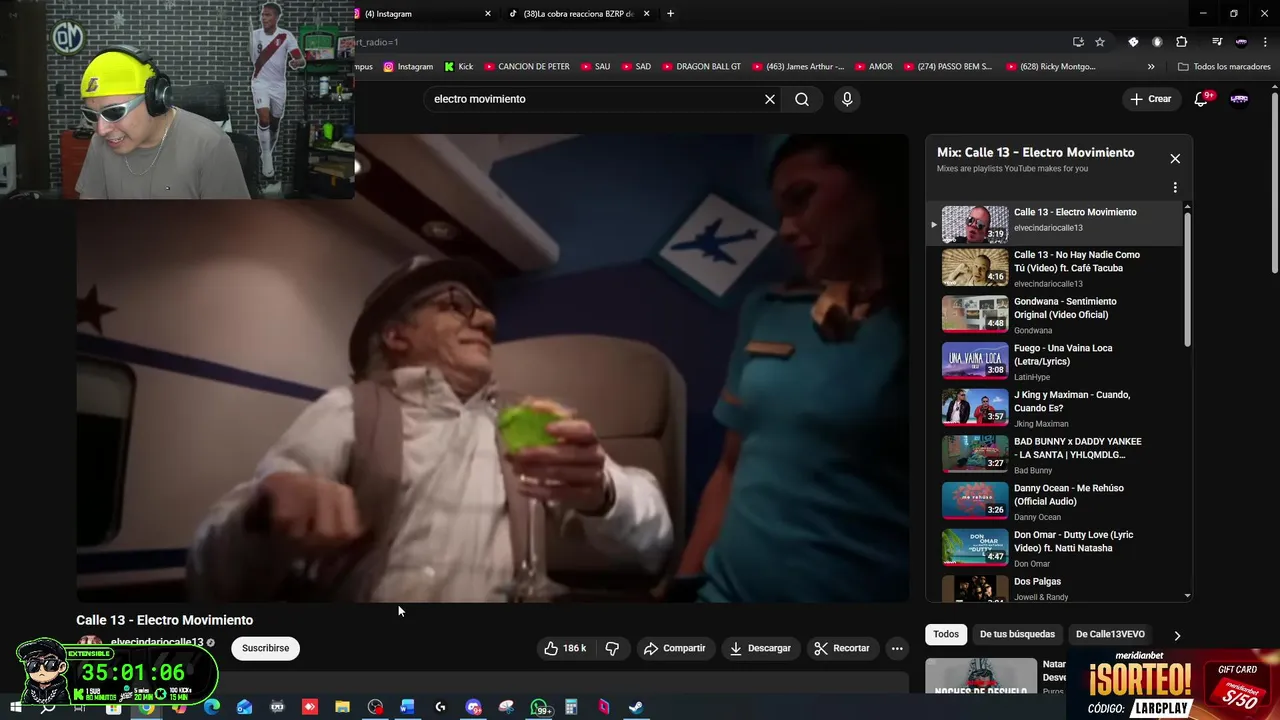Dislike the video with thumbs down
Screen dimensions: 1280x720
click(x=612, y=648)
